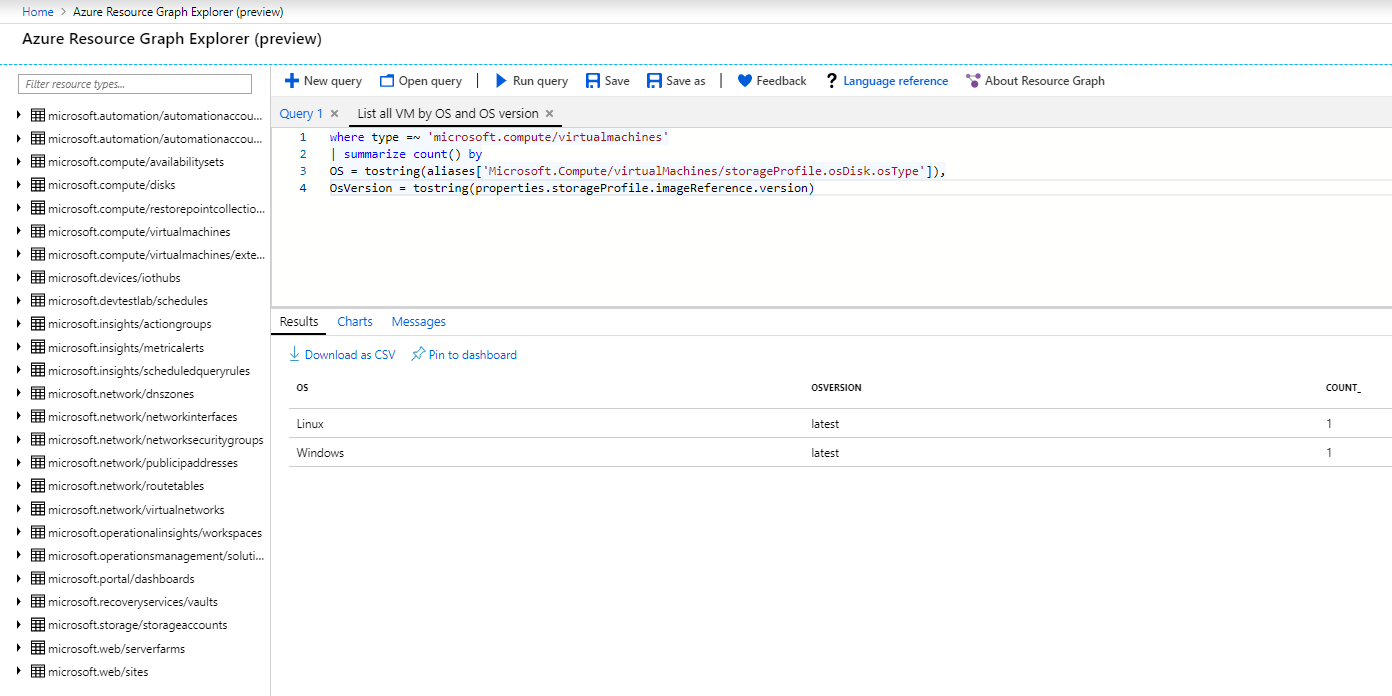This screenshot has width=1392, height=696.
Task: Expand microsoft.network/virtualnetworks tree node
Action: pos(19,509)
